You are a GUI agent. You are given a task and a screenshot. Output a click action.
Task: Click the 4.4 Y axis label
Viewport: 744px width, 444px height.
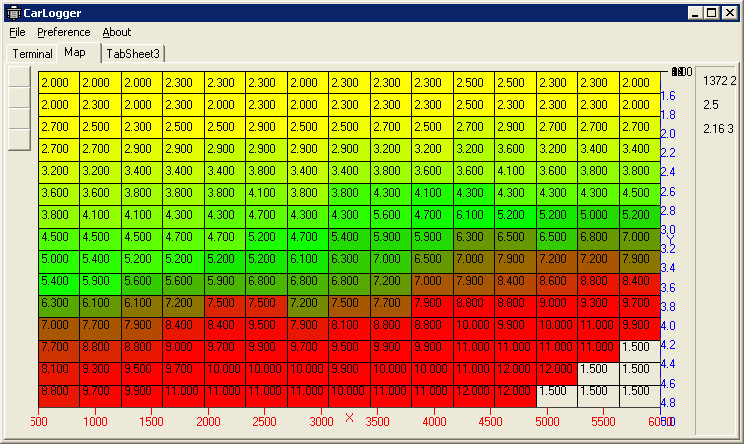pos(668,364)
